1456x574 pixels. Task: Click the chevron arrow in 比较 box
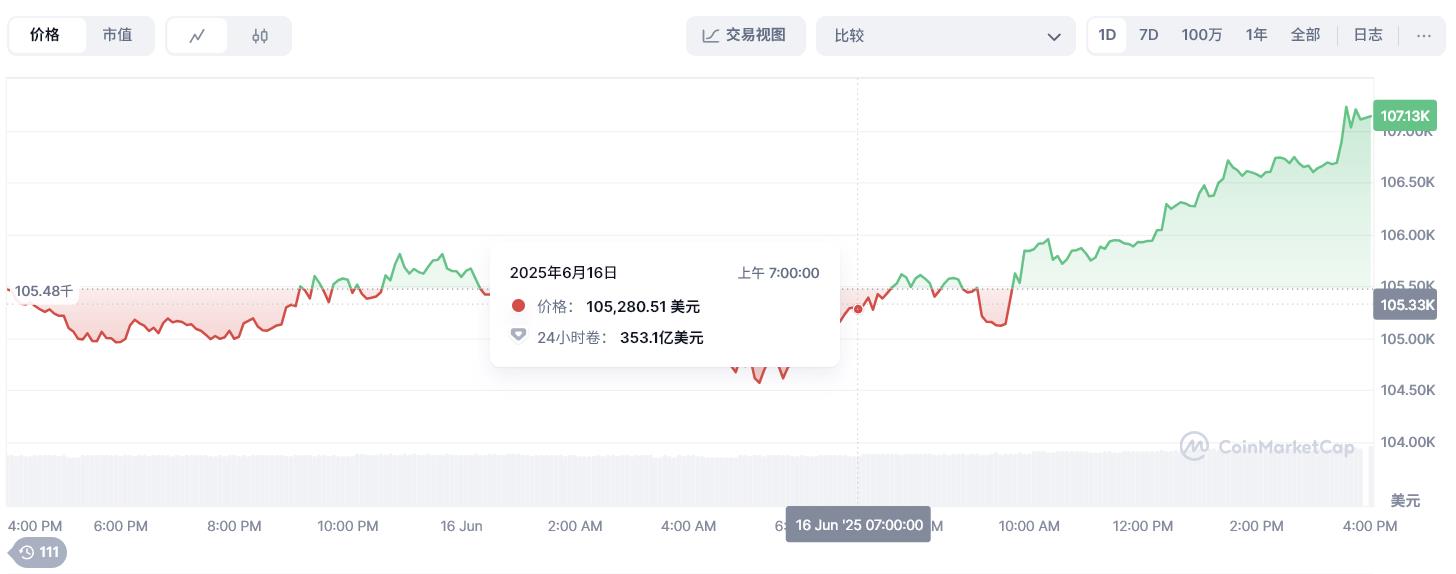1054,37
